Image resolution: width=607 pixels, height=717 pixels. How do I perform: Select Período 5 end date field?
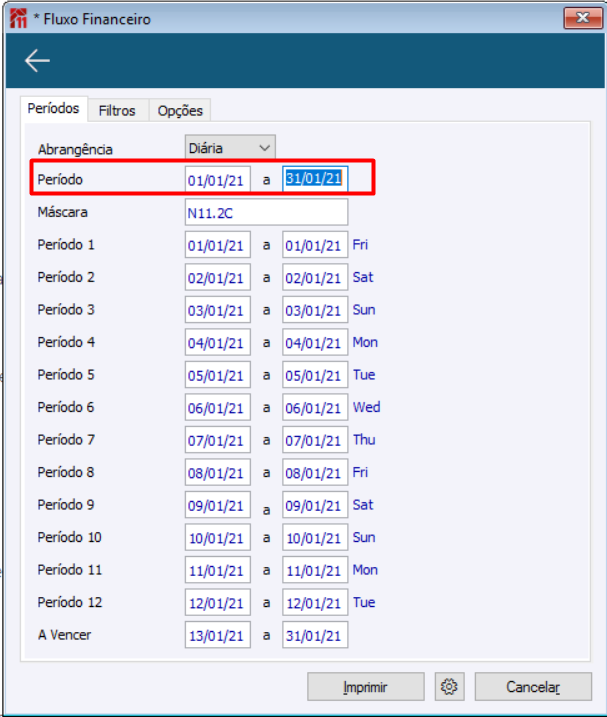(315, 375)
